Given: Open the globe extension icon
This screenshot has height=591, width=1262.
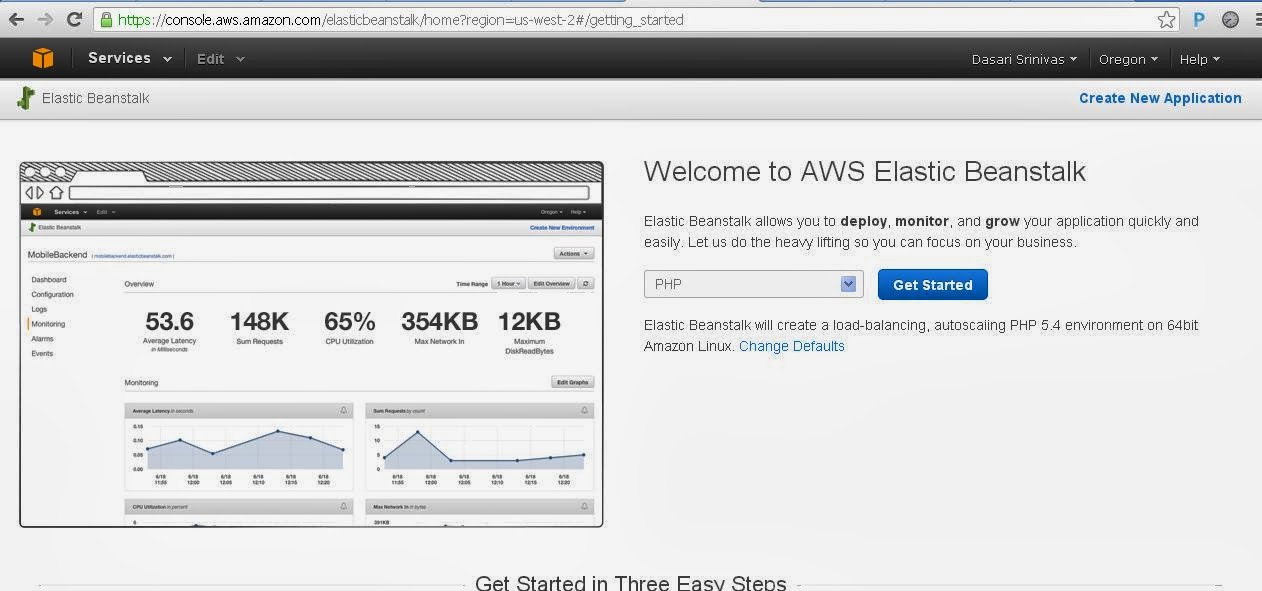Looking at the screenshot, I should (x=1229, y=19).
